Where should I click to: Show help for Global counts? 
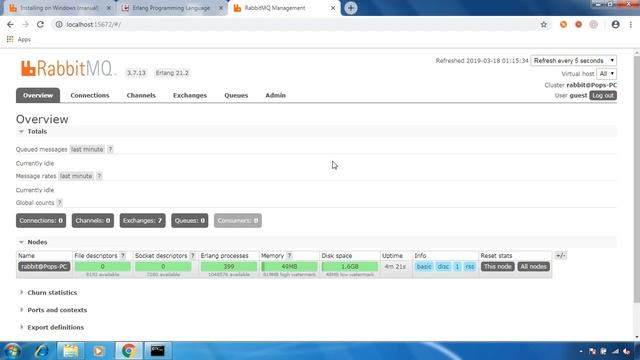click(x=60, y=203)
